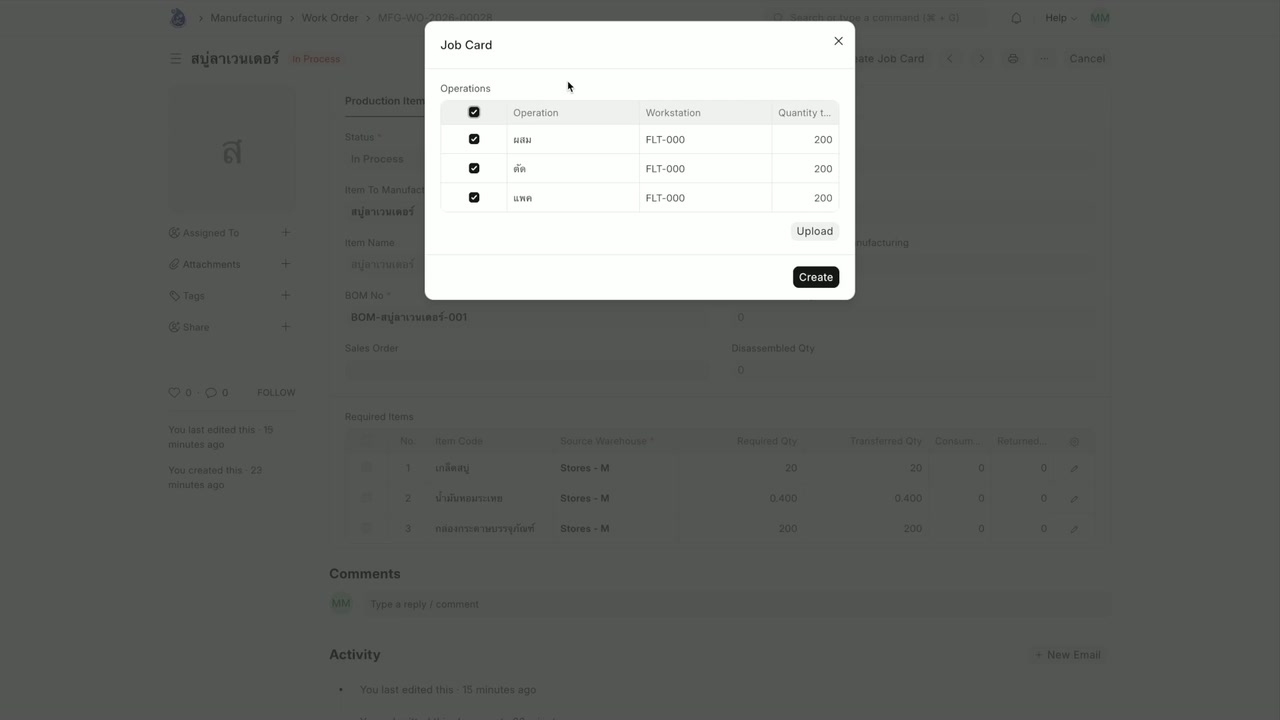
Task: Click the Sales Order input field
Action: click(x=527, y=370)
